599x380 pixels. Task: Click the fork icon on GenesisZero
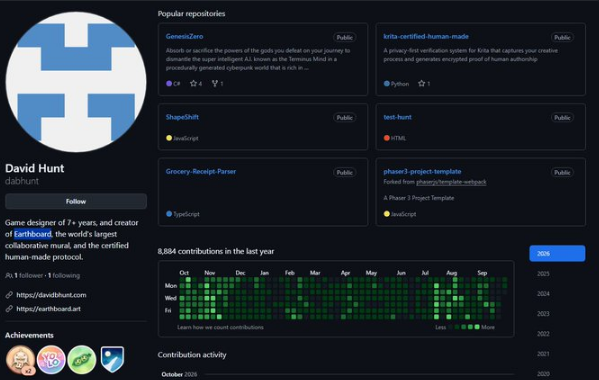coord(215,83)
